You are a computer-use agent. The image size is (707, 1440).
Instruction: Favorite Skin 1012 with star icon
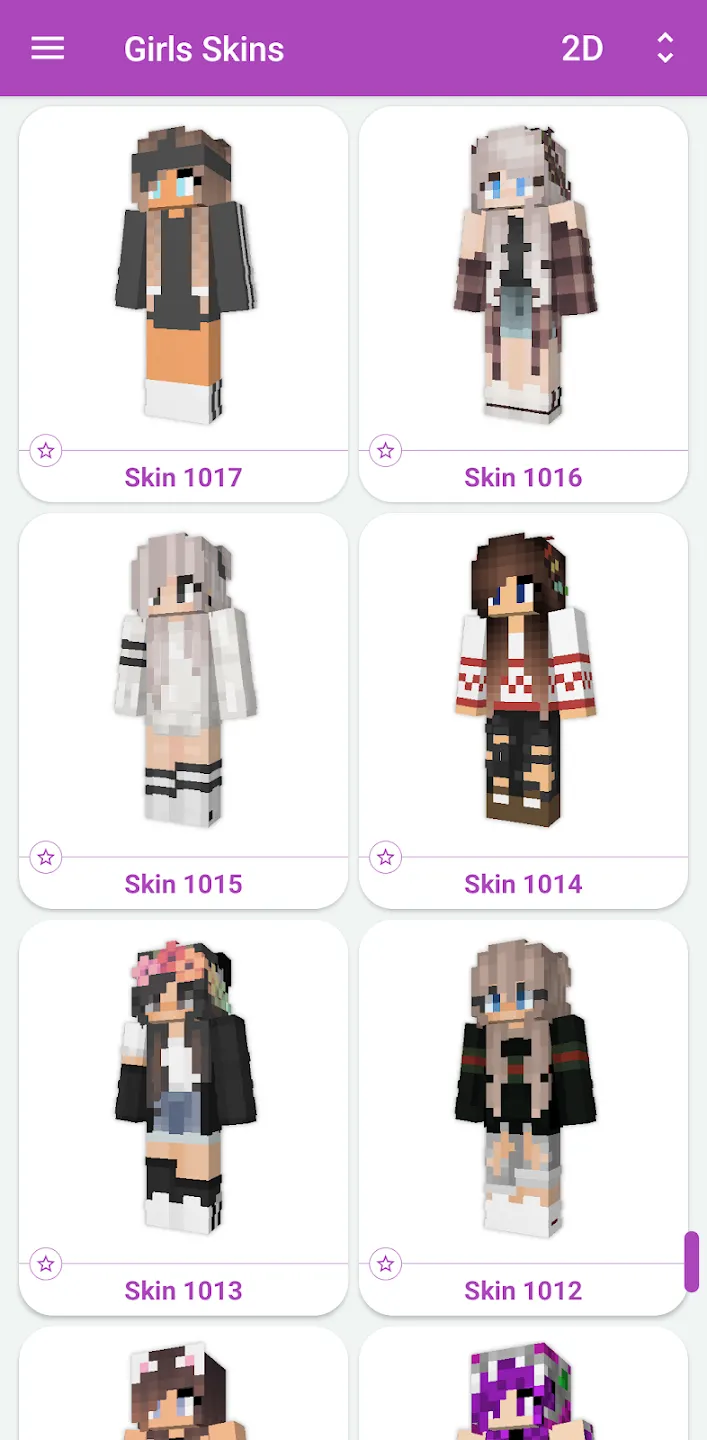386,1264
